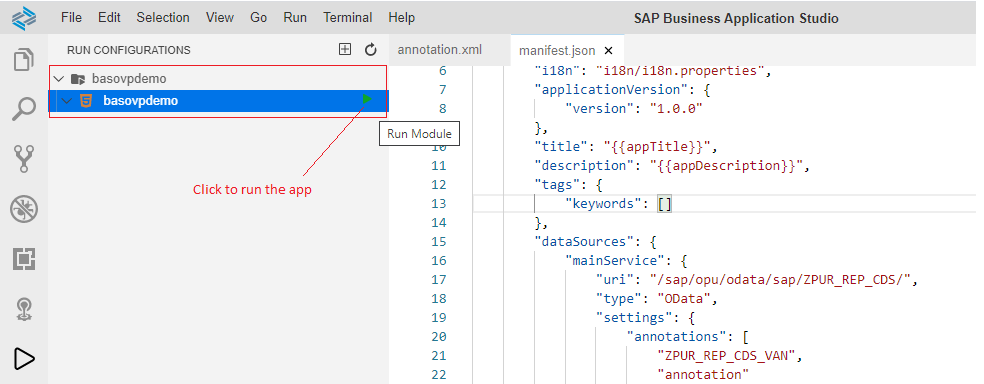Collapse the highlighted basovpdemo module chevron
Image resolution: width=984 pixels, height=384 pixels.
(67, 100)
